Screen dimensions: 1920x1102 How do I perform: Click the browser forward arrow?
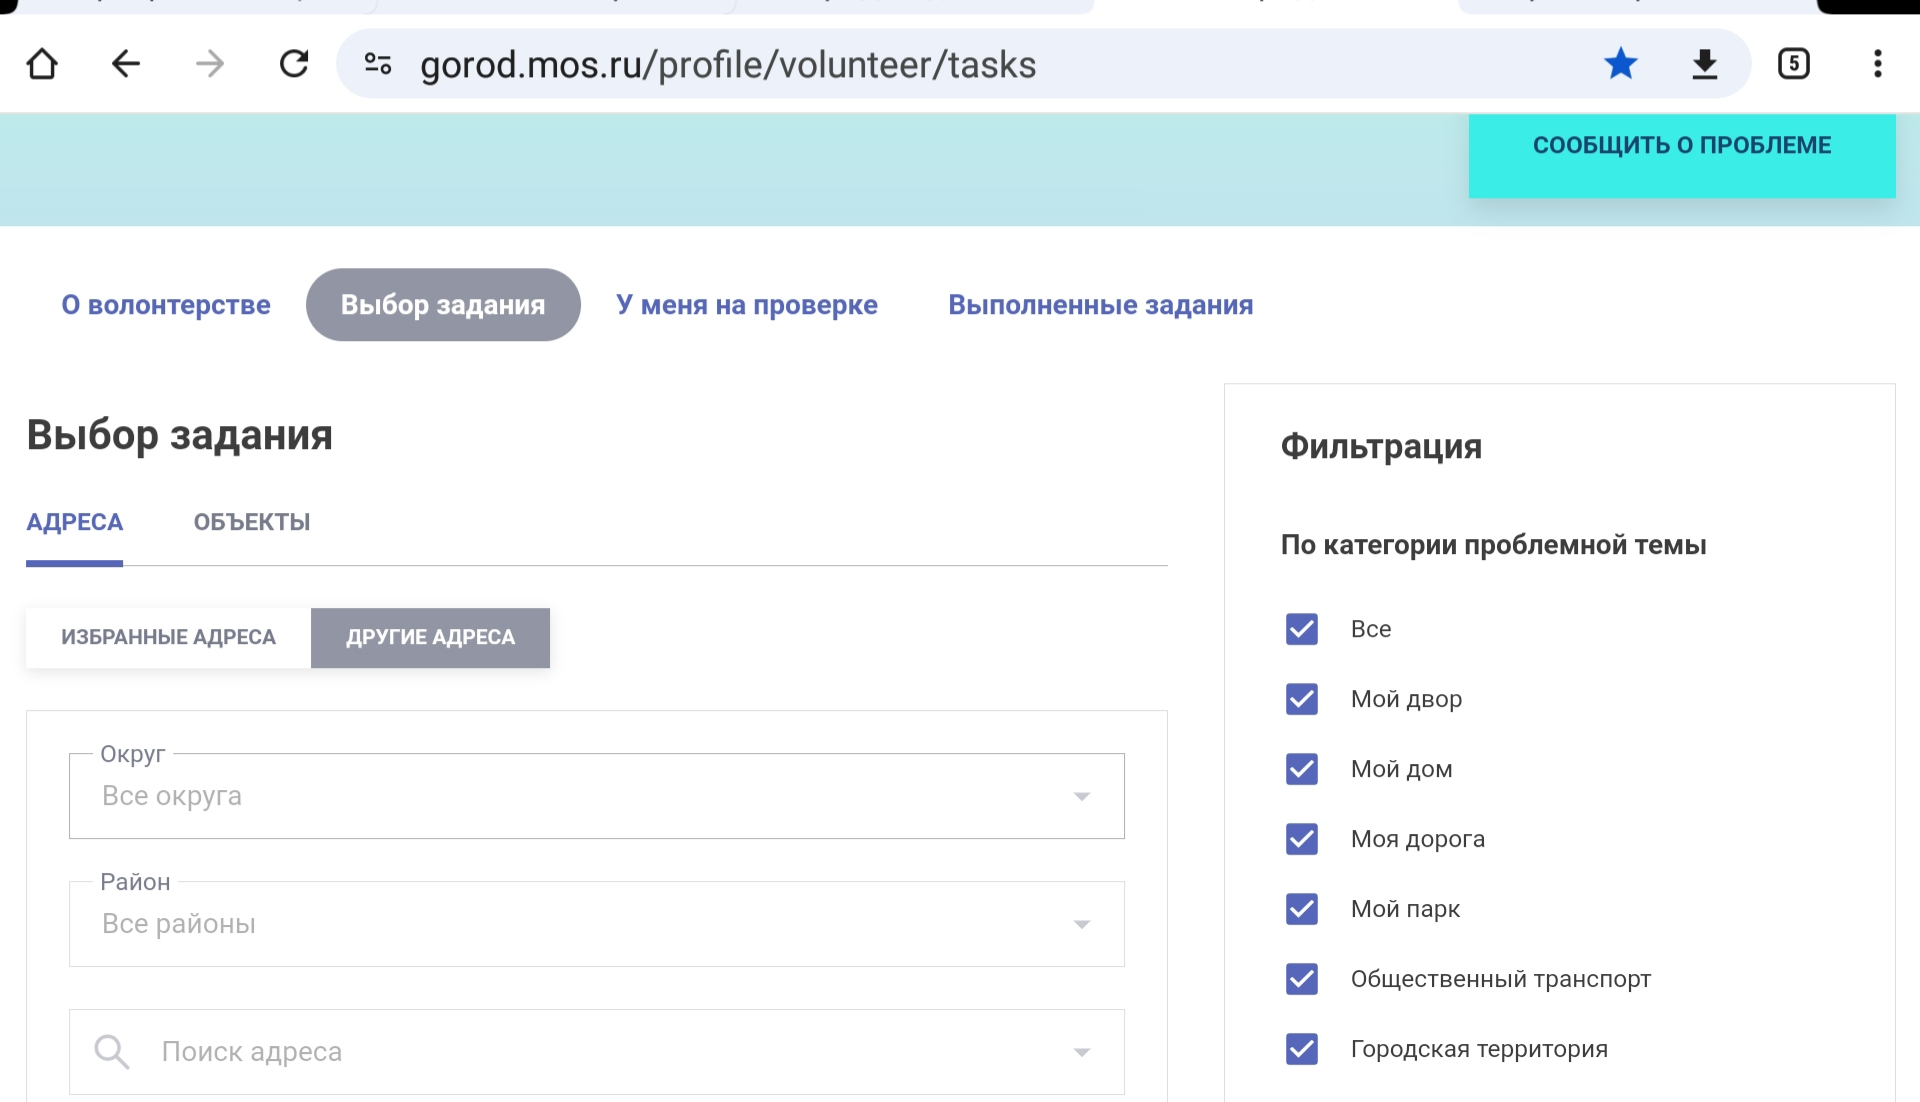pyautogui.click(x=210, y=64)
